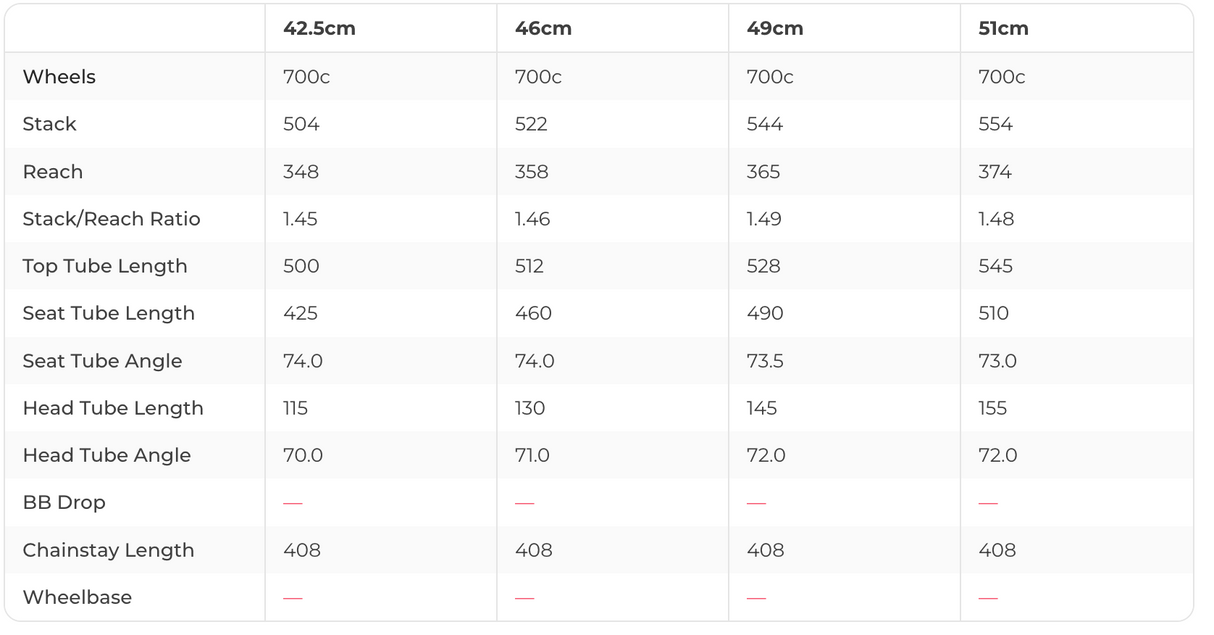Select the BB Drop row label
The height and width of the screenshot is (635, 1214).
64,503
